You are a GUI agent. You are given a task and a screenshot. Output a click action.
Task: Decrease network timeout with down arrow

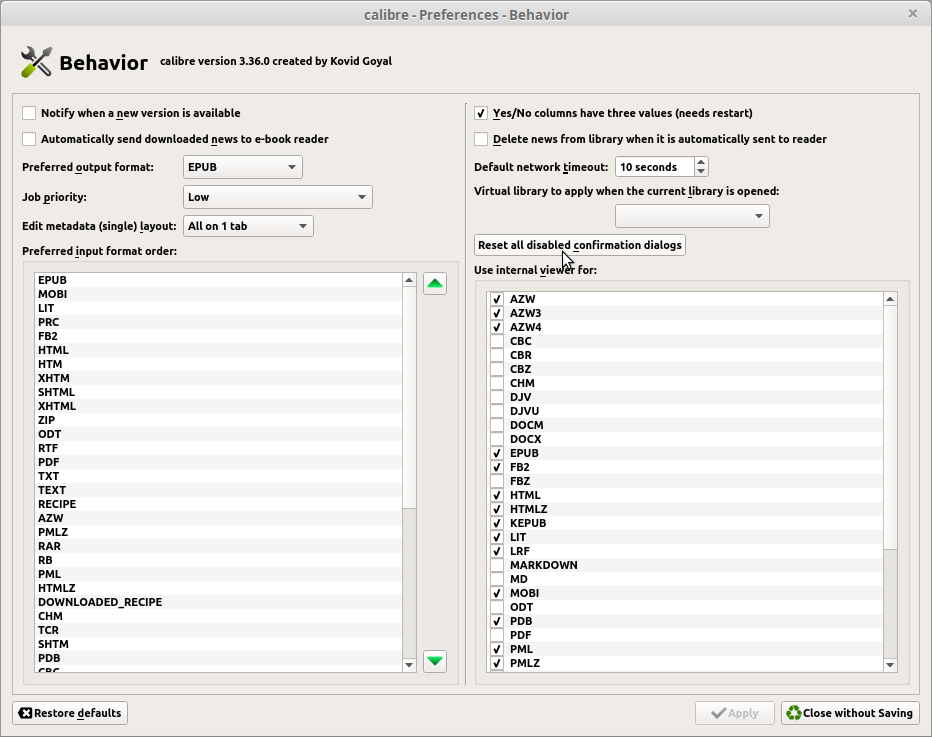point(701,172)
